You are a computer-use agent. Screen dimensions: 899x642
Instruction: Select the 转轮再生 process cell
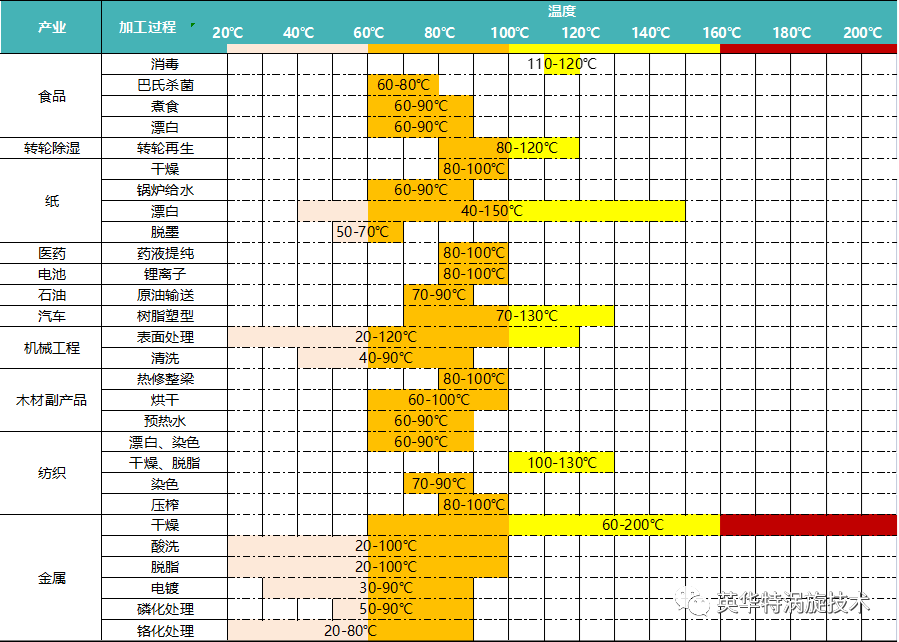[x=165, y=148]
